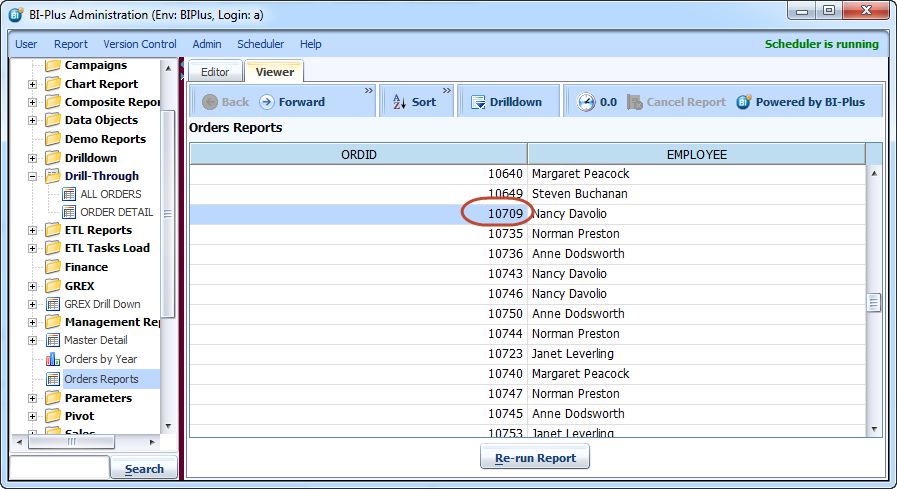
Task: Expand the ETL Reports folder
Action: (32, 230)
